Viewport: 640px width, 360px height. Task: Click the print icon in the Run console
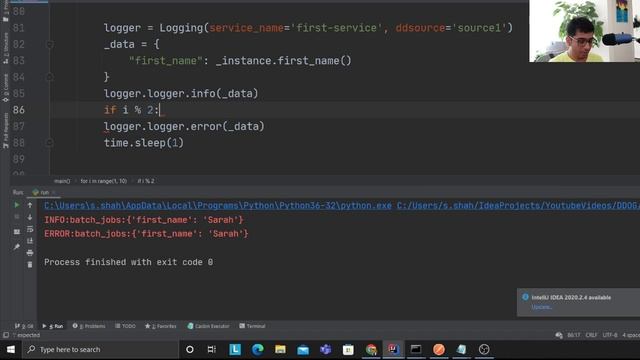(30, 253)
